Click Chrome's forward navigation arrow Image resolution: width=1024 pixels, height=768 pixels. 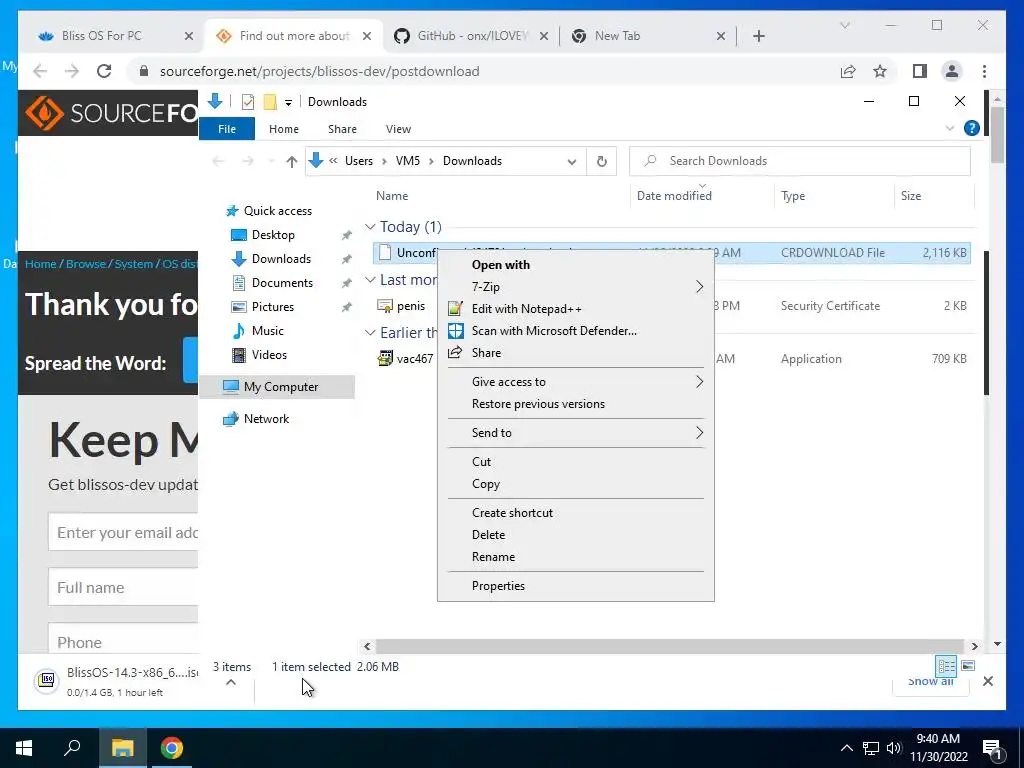coord(72,71)
